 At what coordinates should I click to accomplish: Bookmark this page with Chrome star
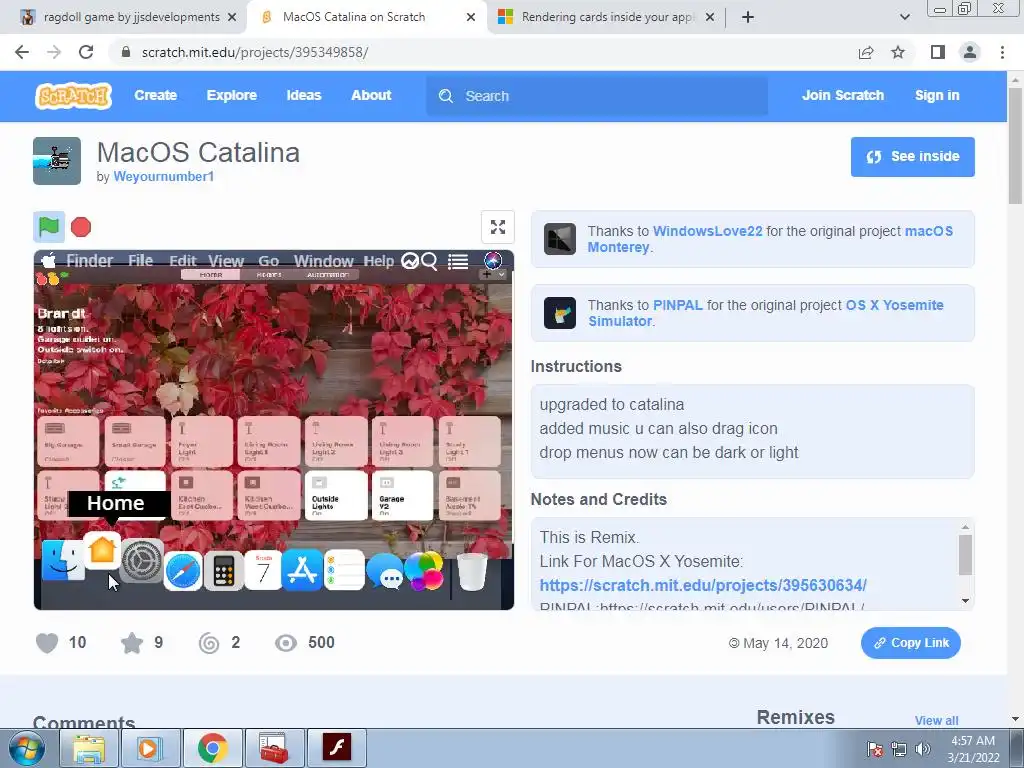click(898, 52)
